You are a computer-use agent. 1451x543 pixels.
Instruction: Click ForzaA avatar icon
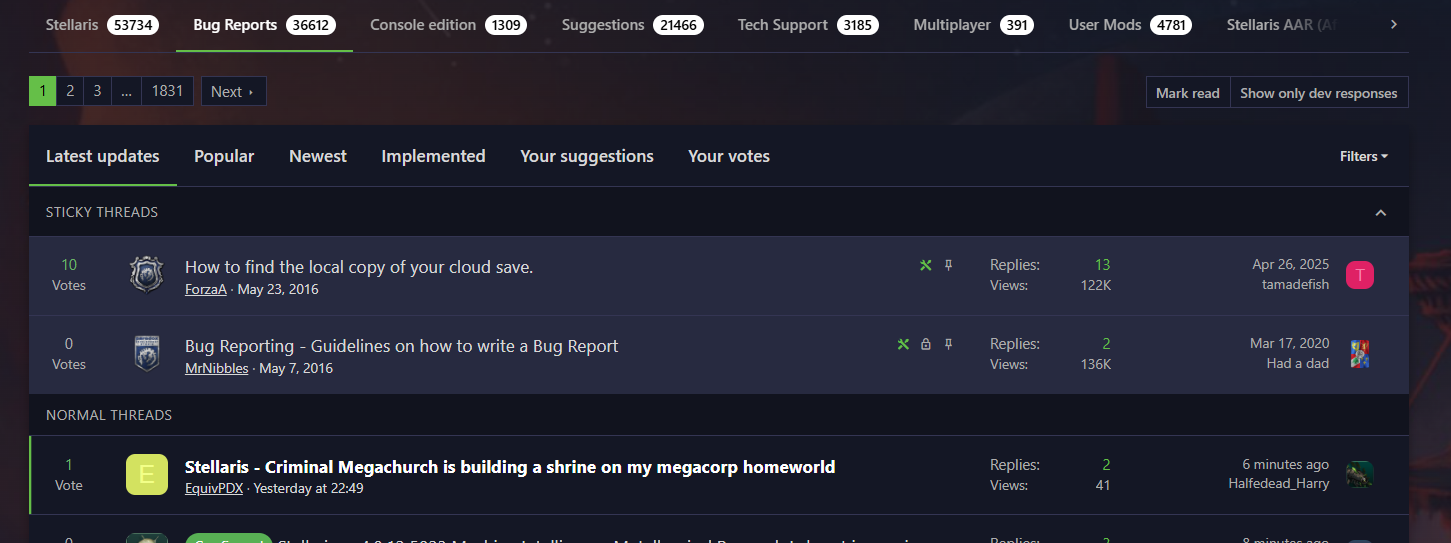tap(147, 274)
